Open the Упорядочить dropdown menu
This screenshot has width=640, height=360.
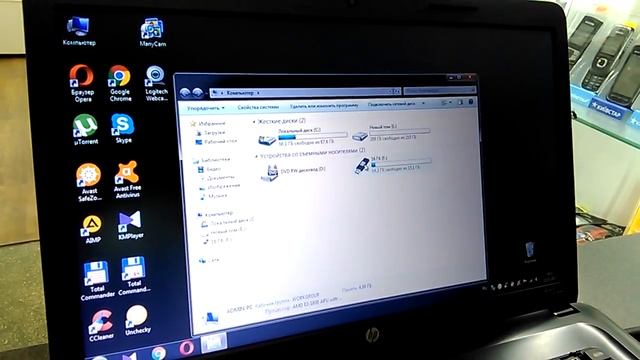[206, 108]
